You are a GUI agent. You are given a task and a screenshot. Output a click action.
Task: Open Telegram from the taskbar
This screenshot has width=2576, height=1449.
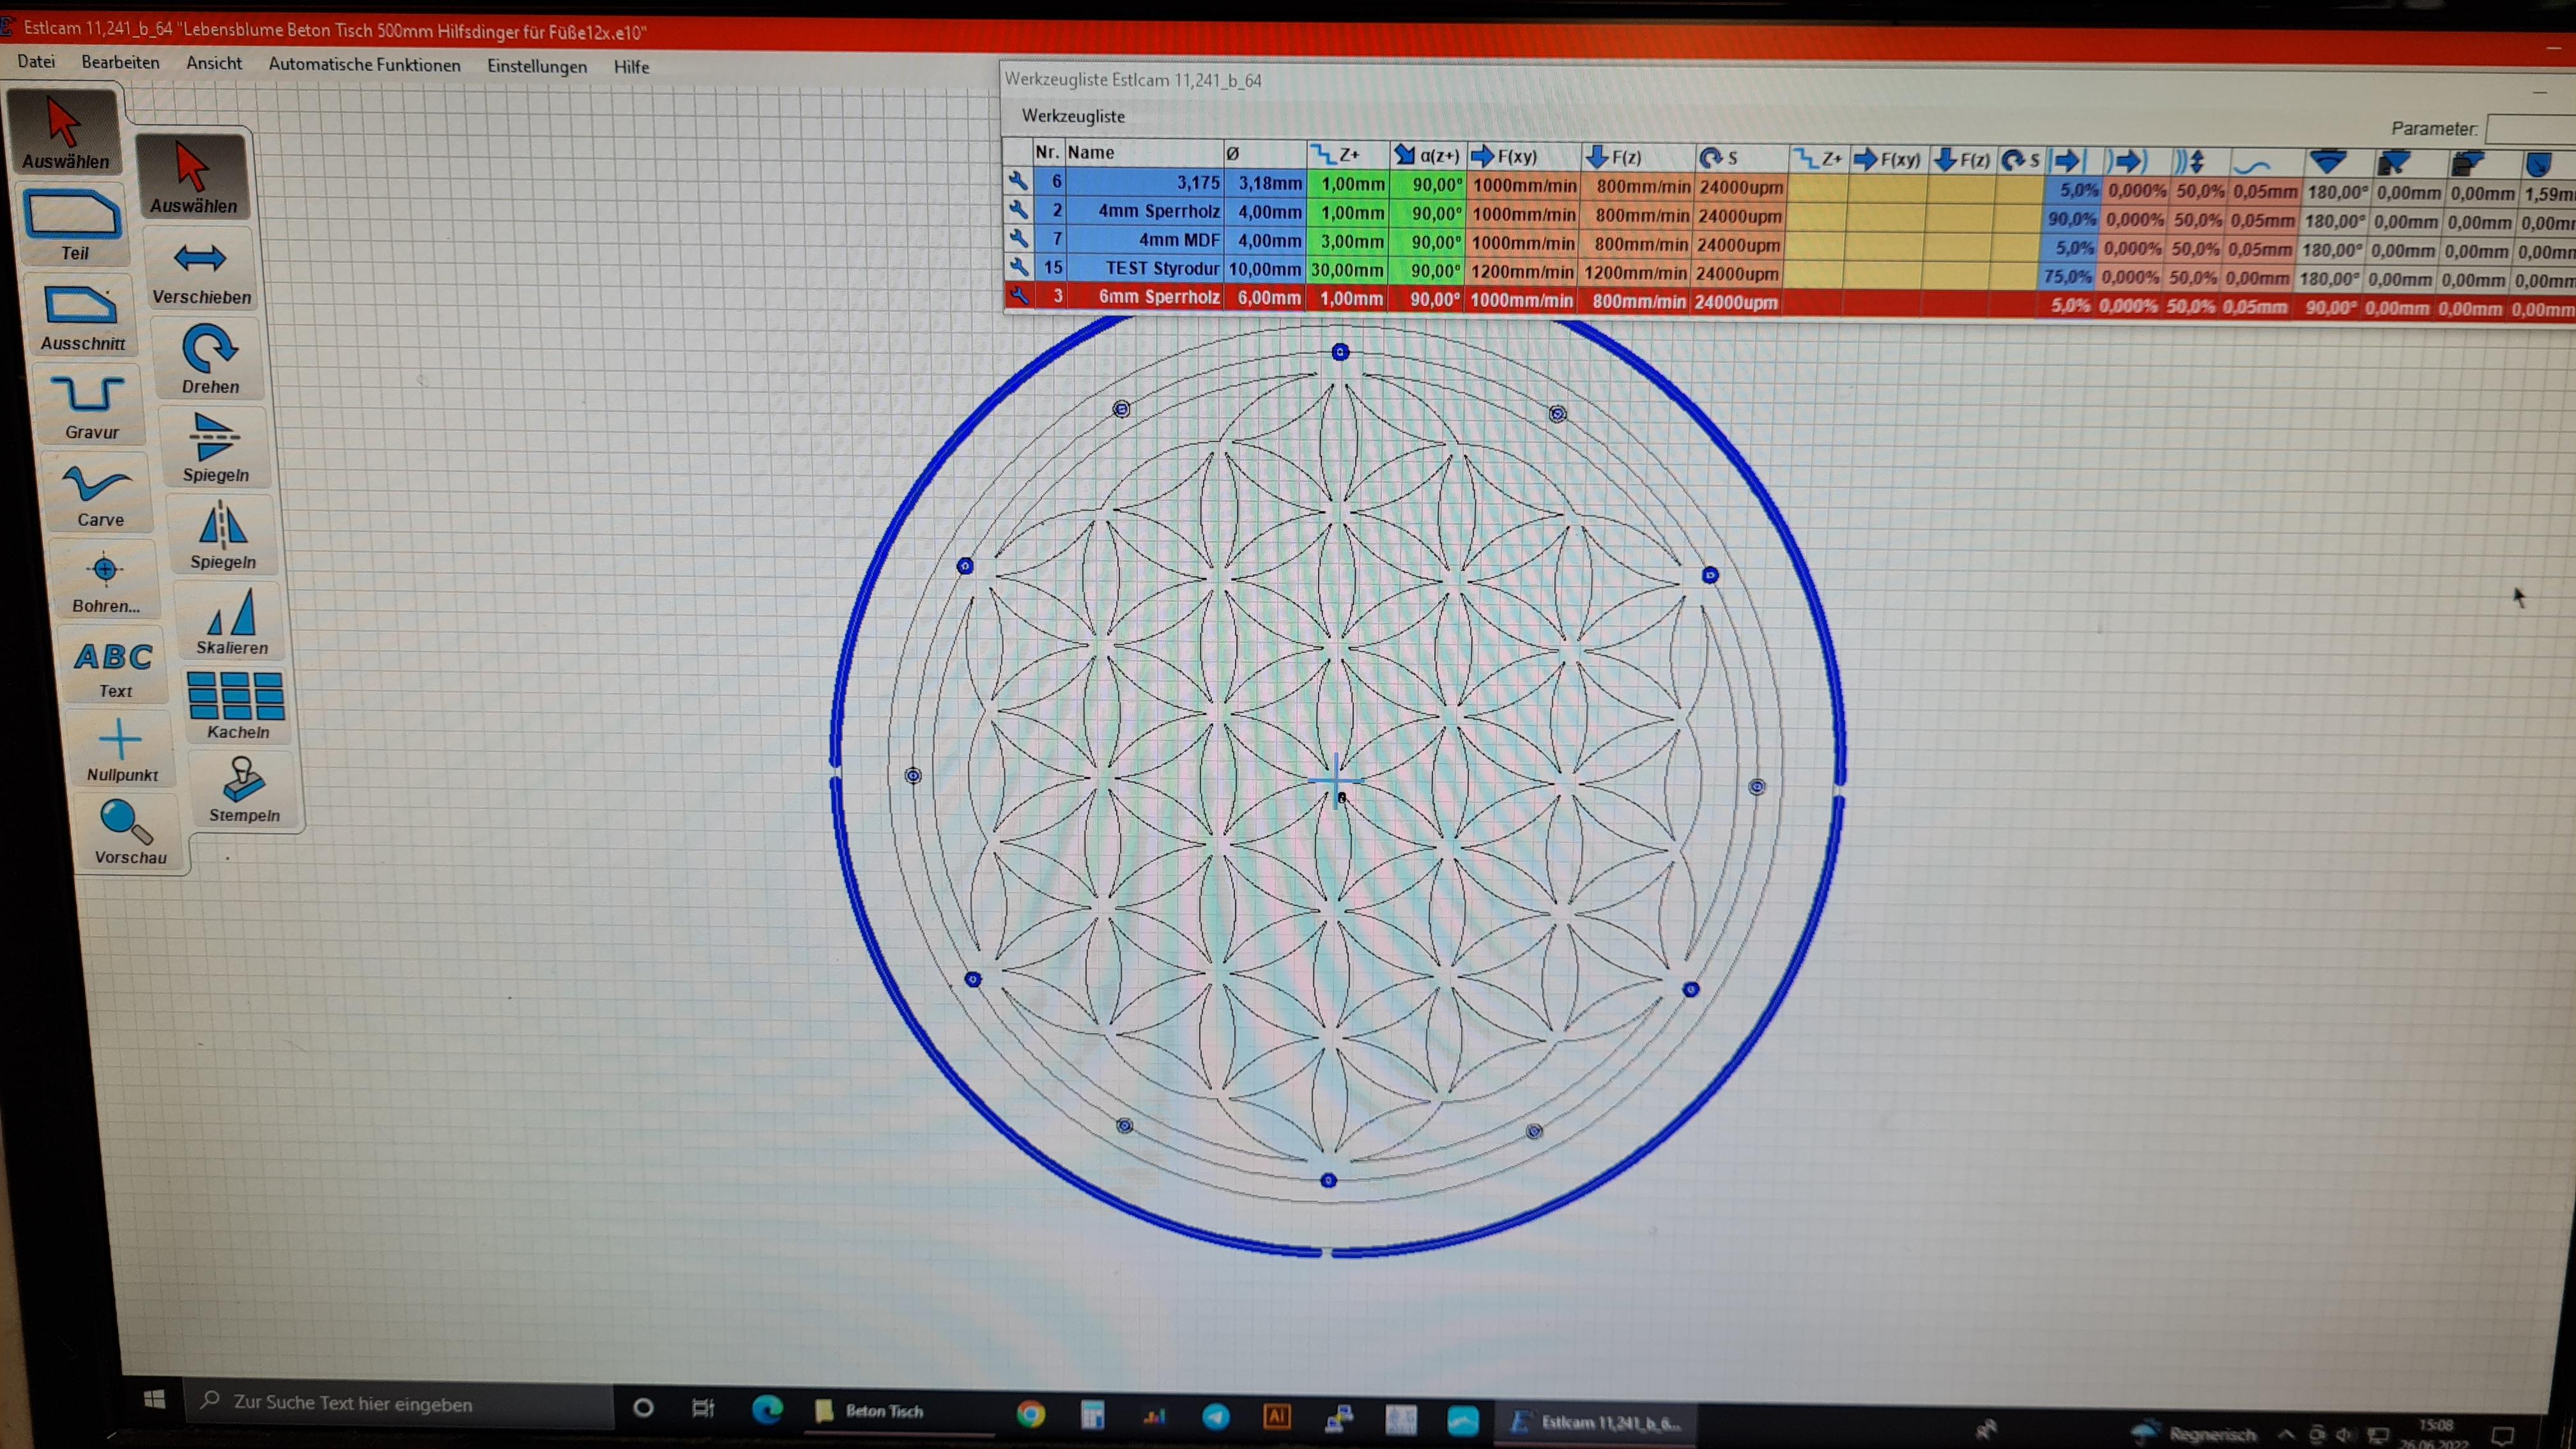click(1215, 1416)
